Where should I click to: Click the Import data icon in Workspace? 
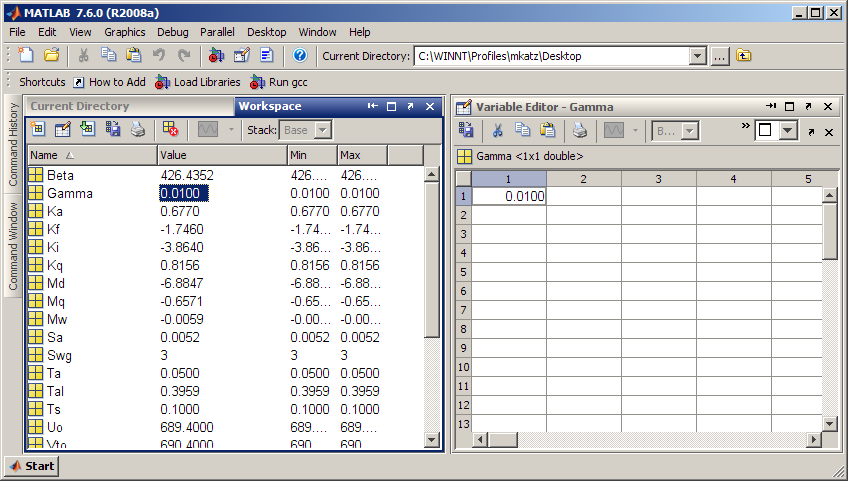pos(88,129)
